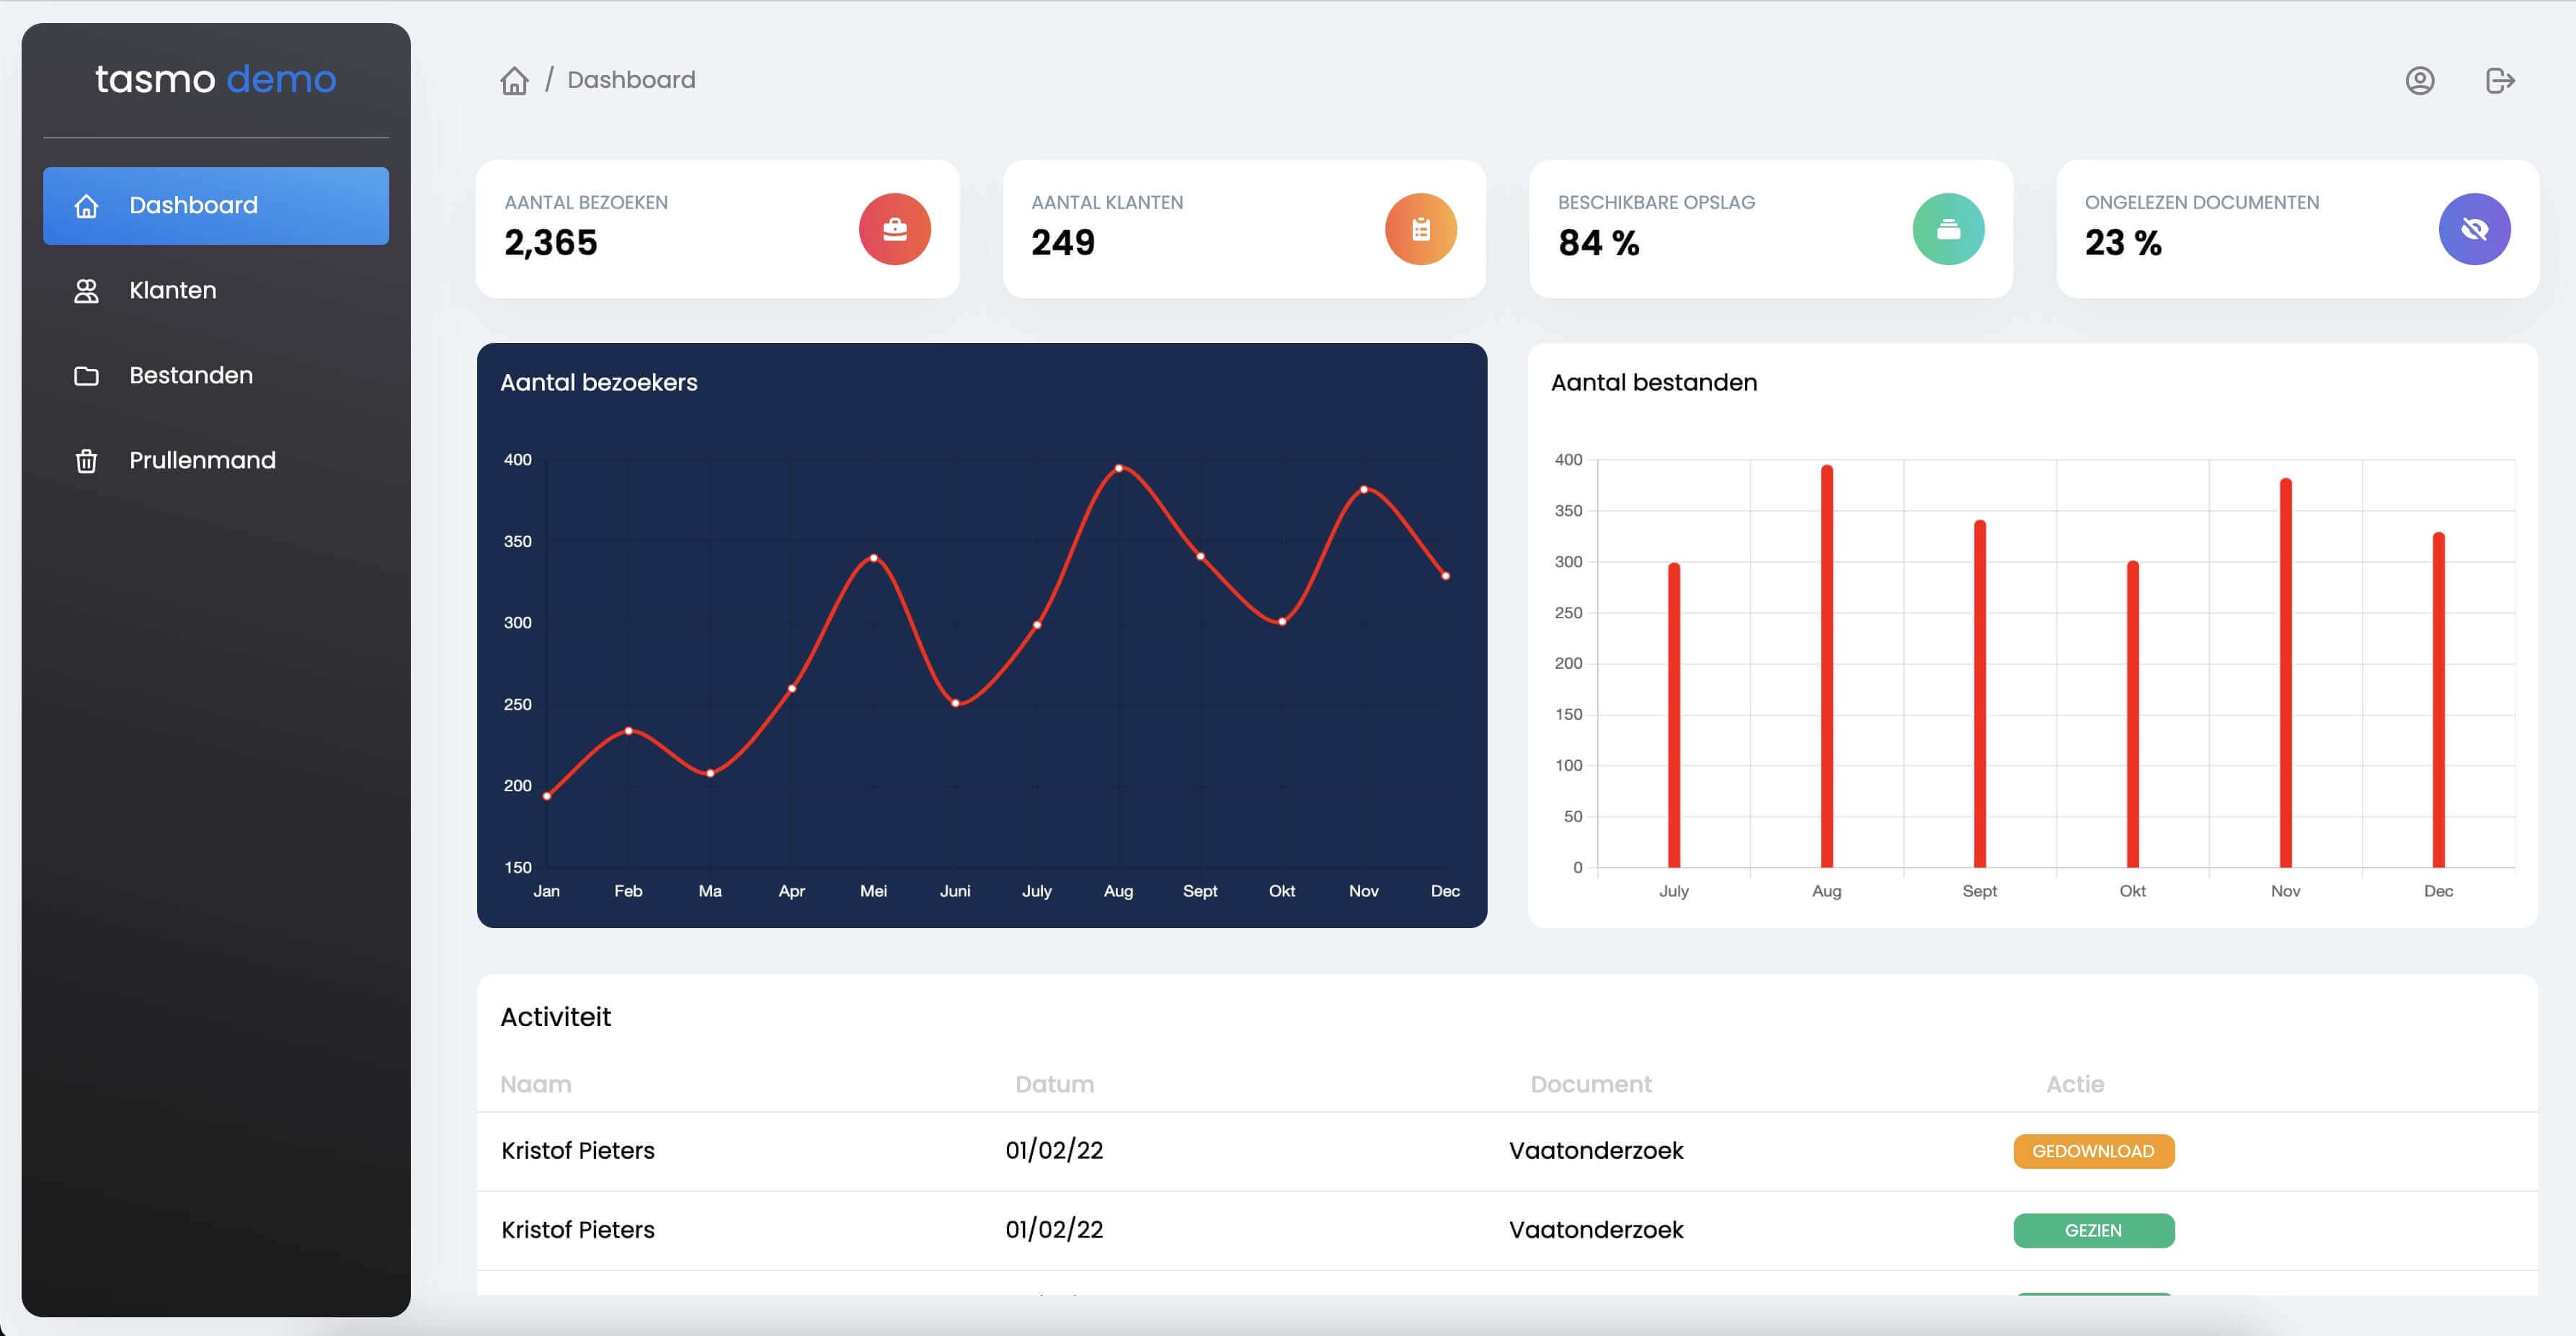The image size is (2576, 1336).
Task: Go to Bestanden in sidebar
Action: click(216, 376)
